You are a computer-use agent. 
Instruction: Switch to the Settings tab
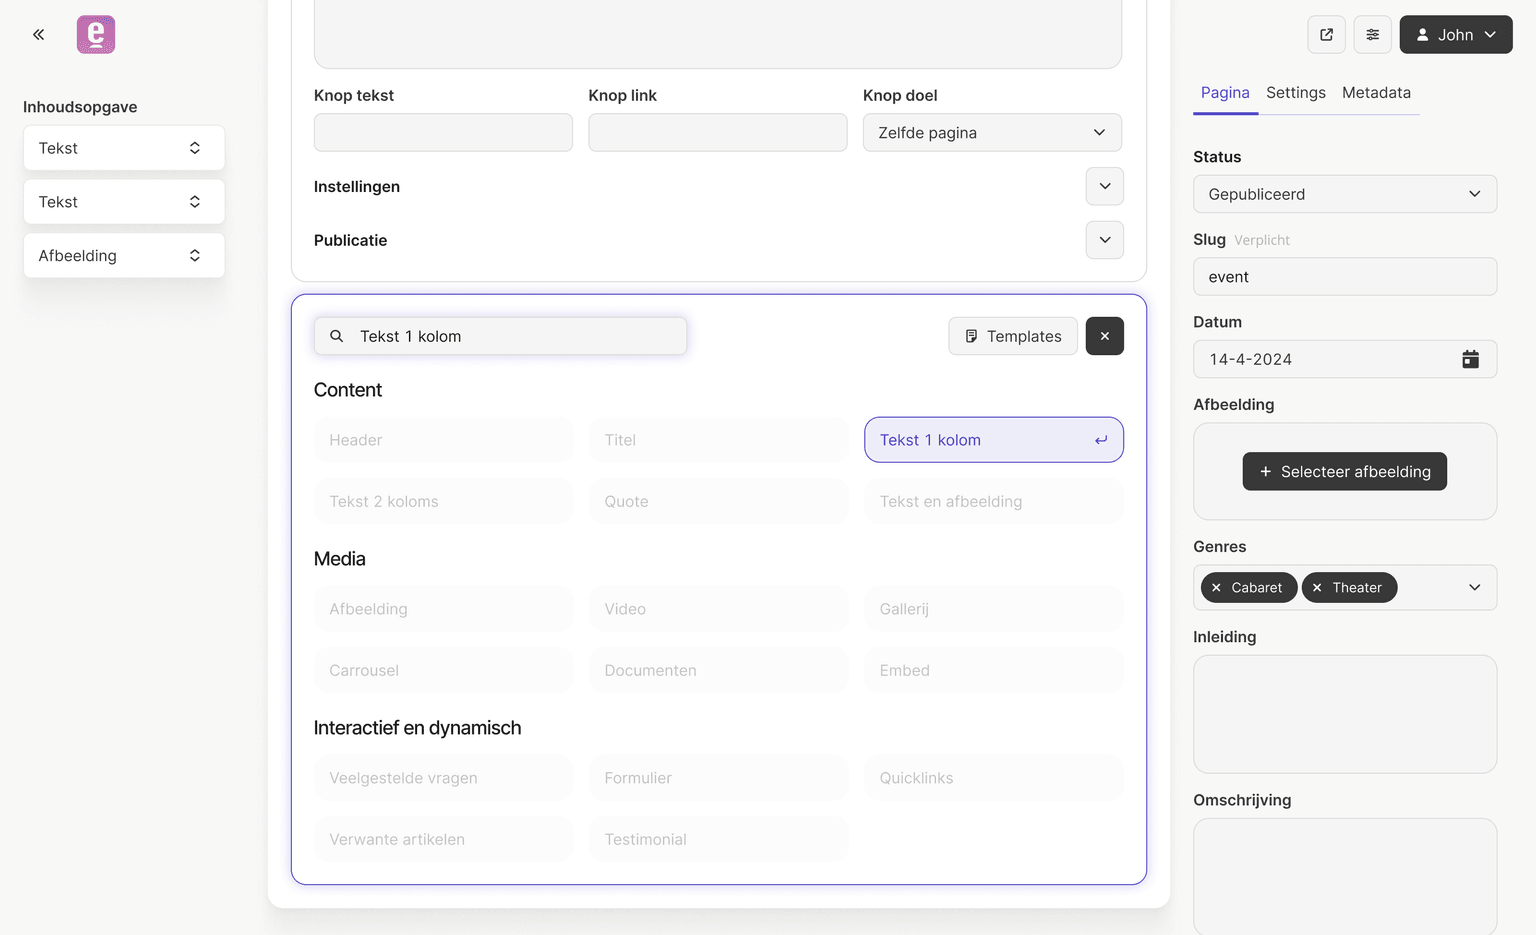(1295, 93)
